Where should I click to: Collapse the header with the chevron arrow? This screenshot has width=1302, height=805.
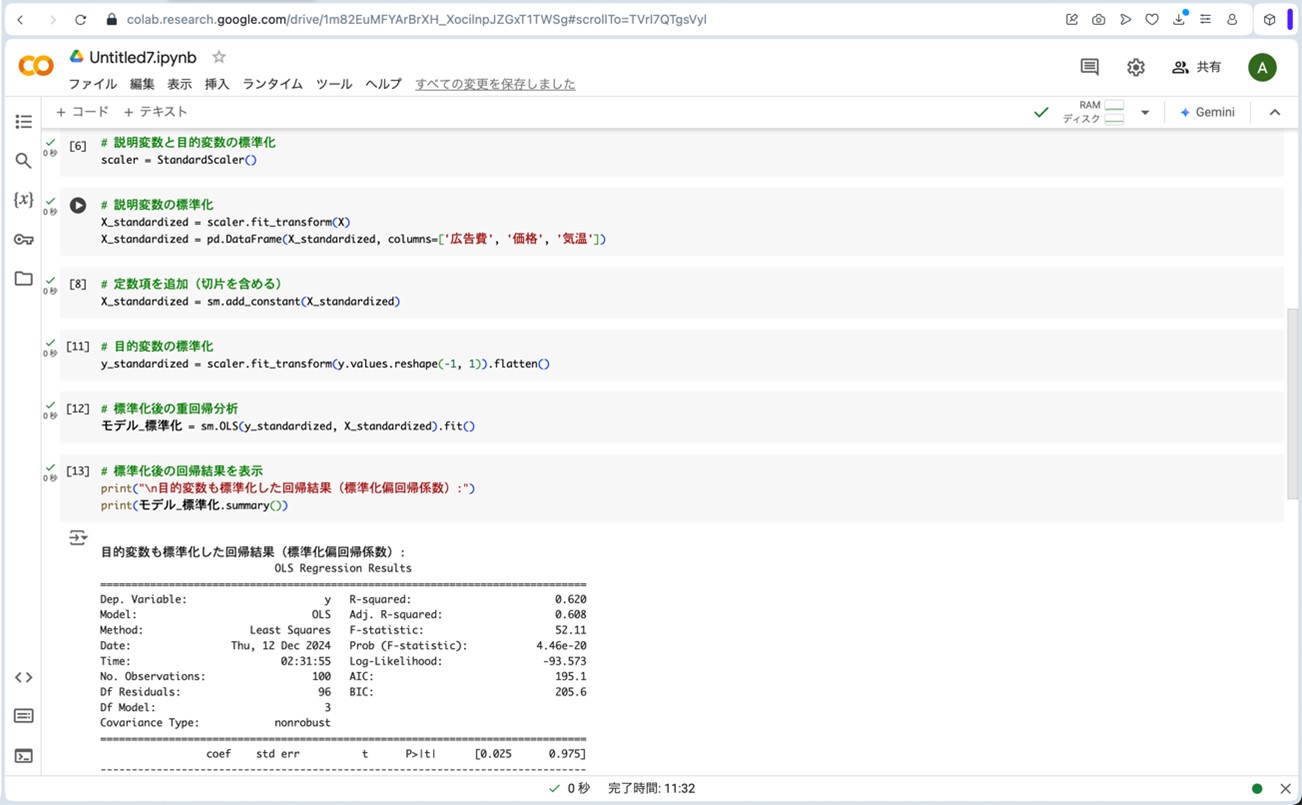point(1274,113)
